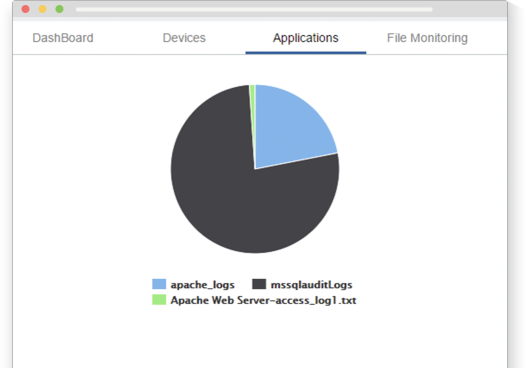
Task: Click the blue apache_logs legend swatch
Action: click(x=159, y=284)
